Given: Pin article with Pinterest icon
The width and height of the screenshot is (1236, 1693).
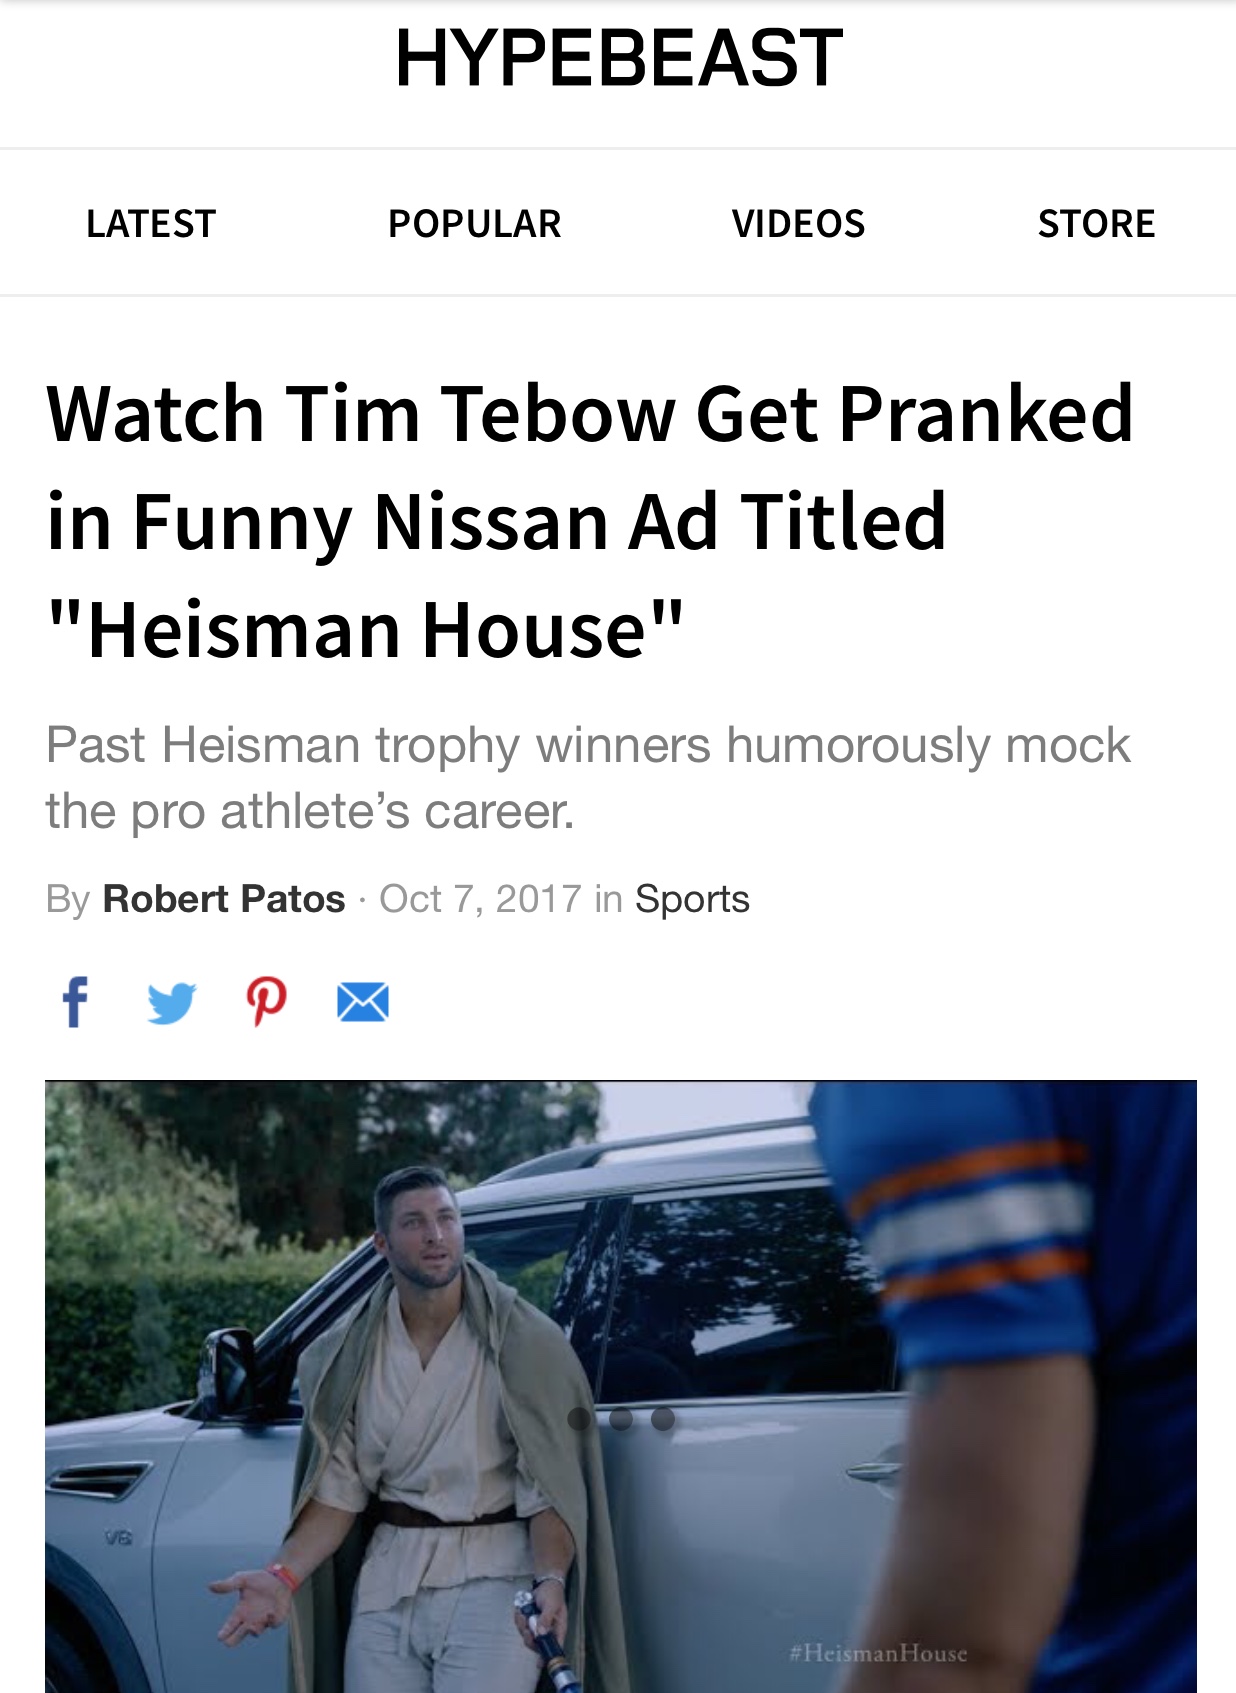Looking at the screenshot, I should click(x=267, y=1001).
